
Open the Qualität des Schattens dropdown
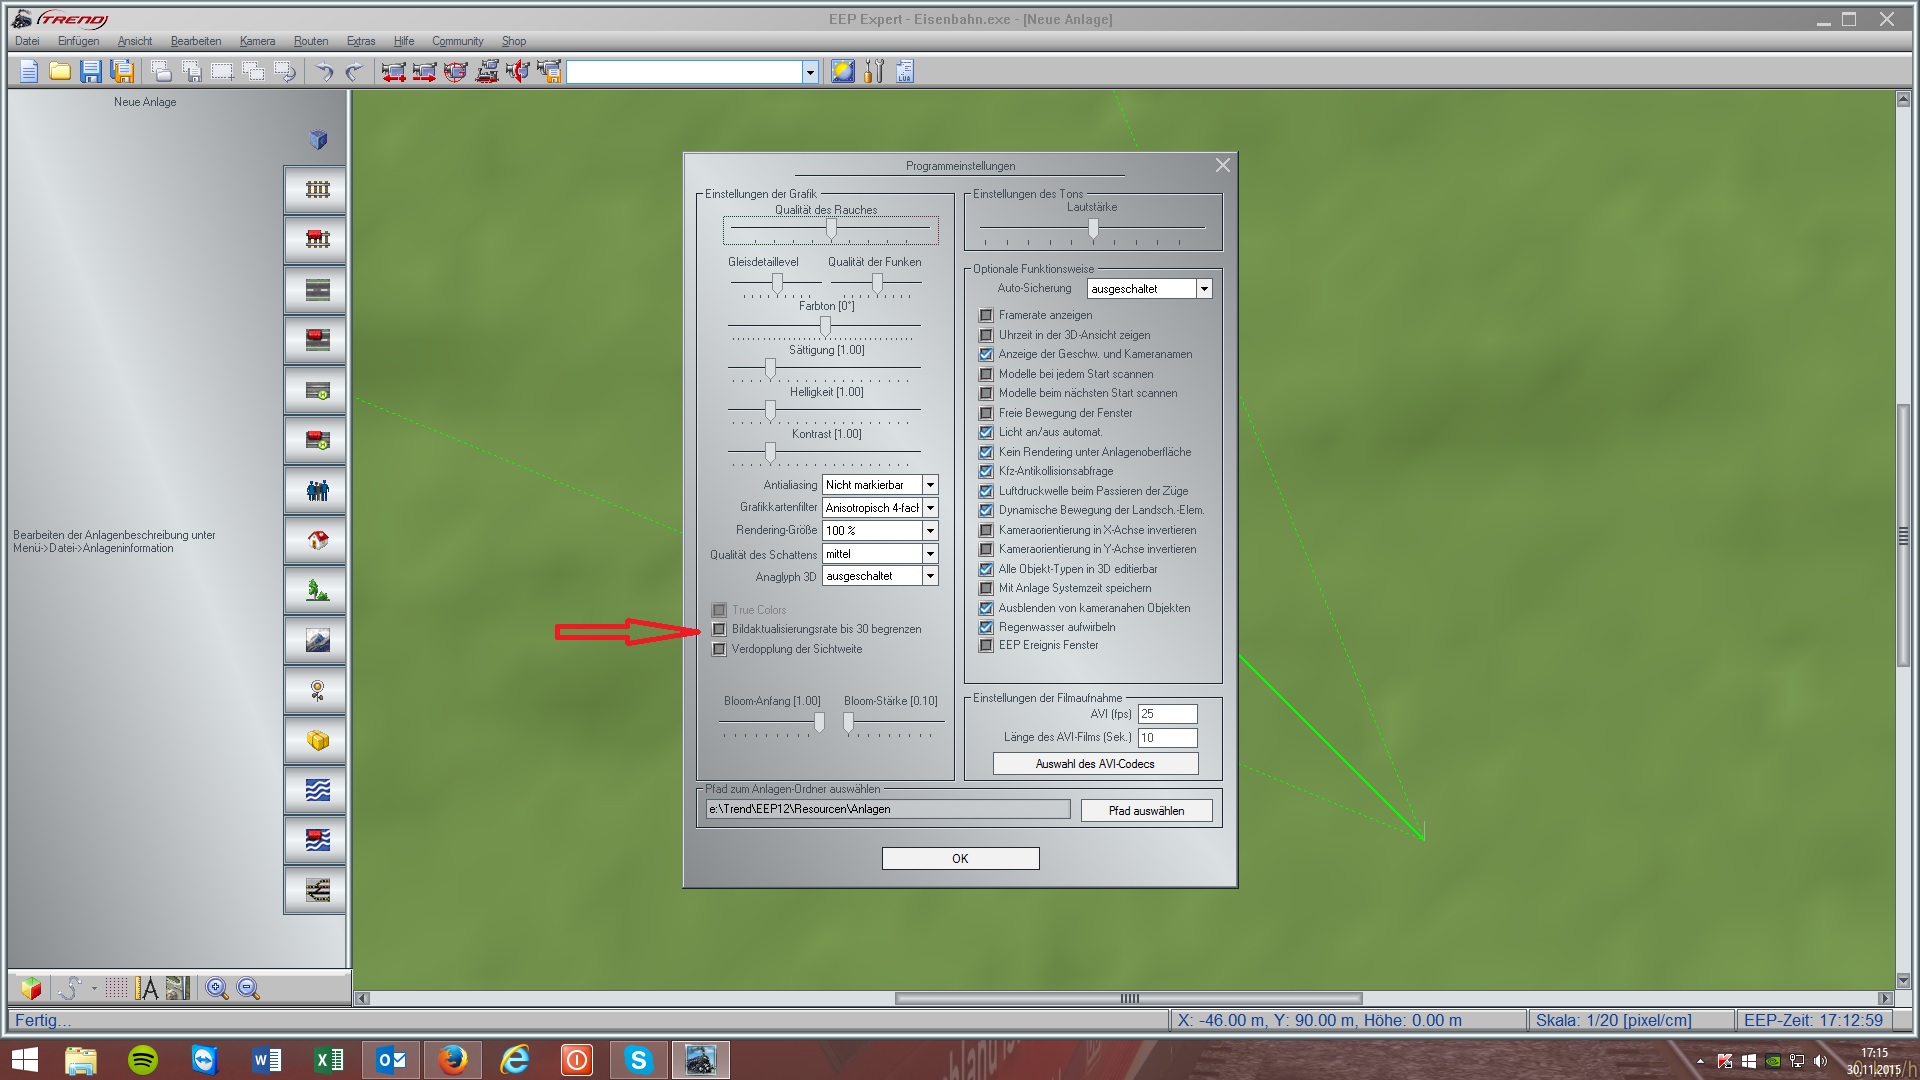(x=930, y=554)
